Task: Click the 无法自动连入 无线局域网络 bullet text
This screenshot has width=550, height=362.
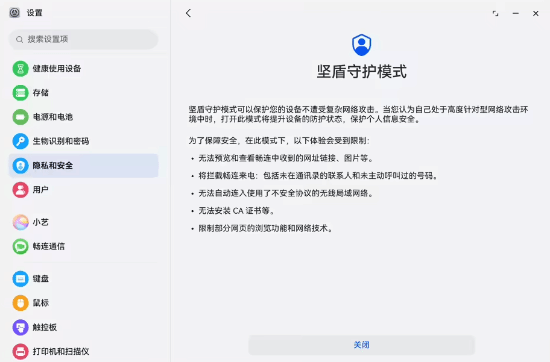Action: click(286, 193)
